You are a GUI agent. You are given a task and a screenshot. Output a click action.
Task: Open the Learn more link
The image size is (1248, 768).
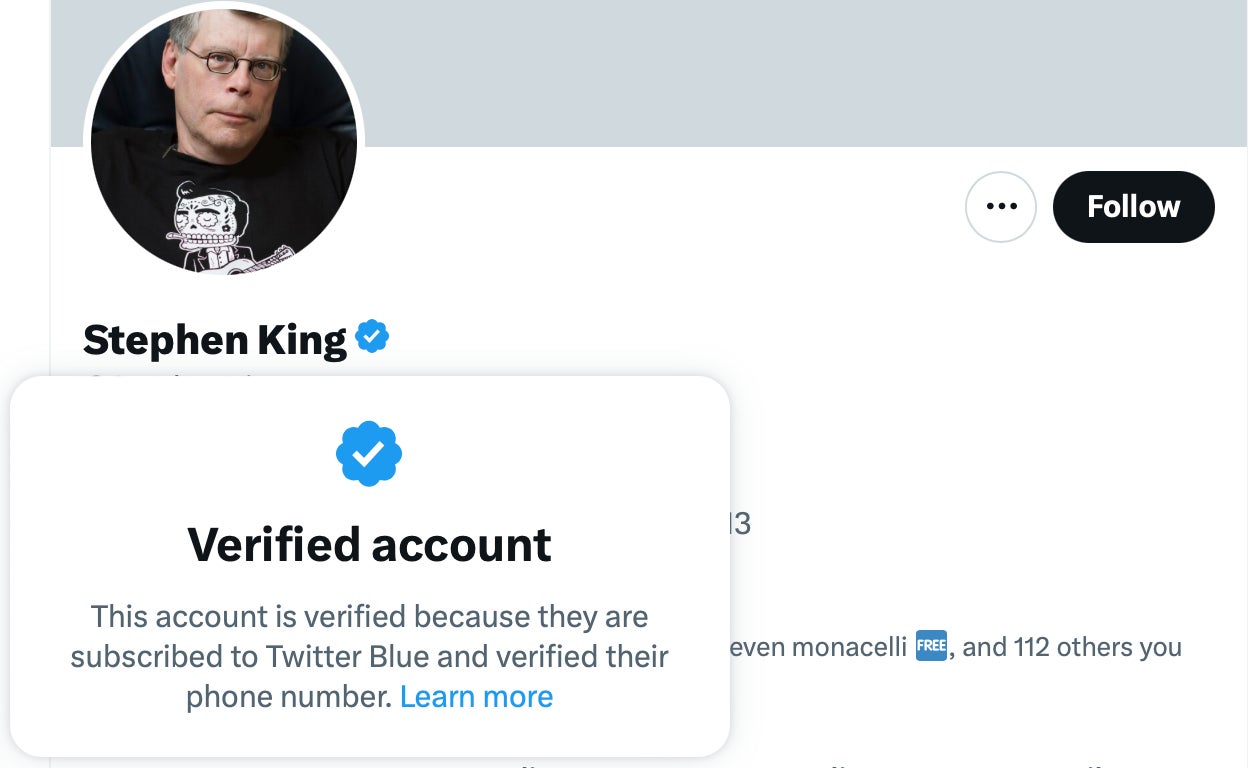coord(477,696)
